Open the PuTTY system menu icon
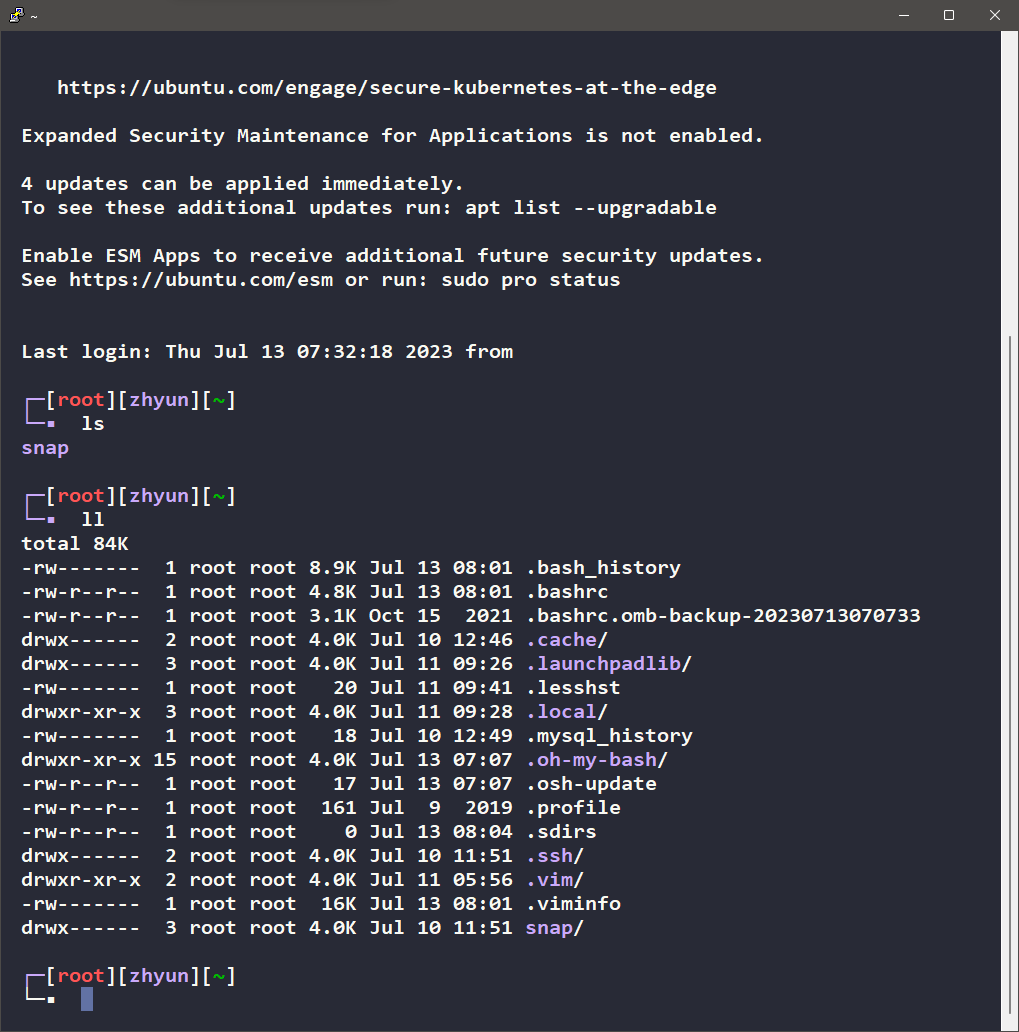 click(x=16, y=14)
